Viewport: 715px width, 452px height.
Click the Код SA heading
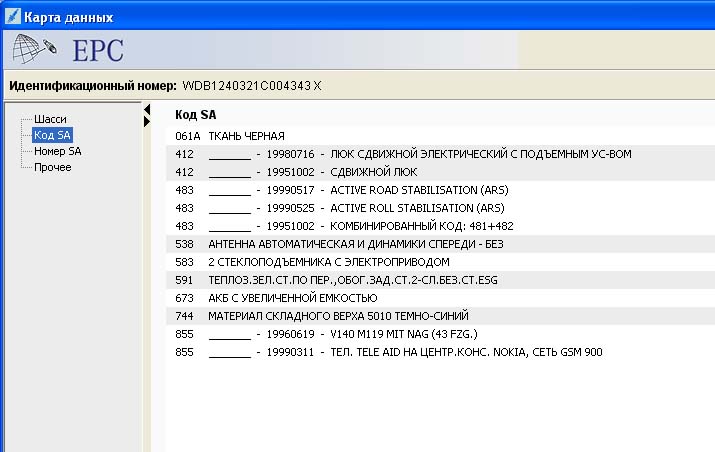pos(196,114)
